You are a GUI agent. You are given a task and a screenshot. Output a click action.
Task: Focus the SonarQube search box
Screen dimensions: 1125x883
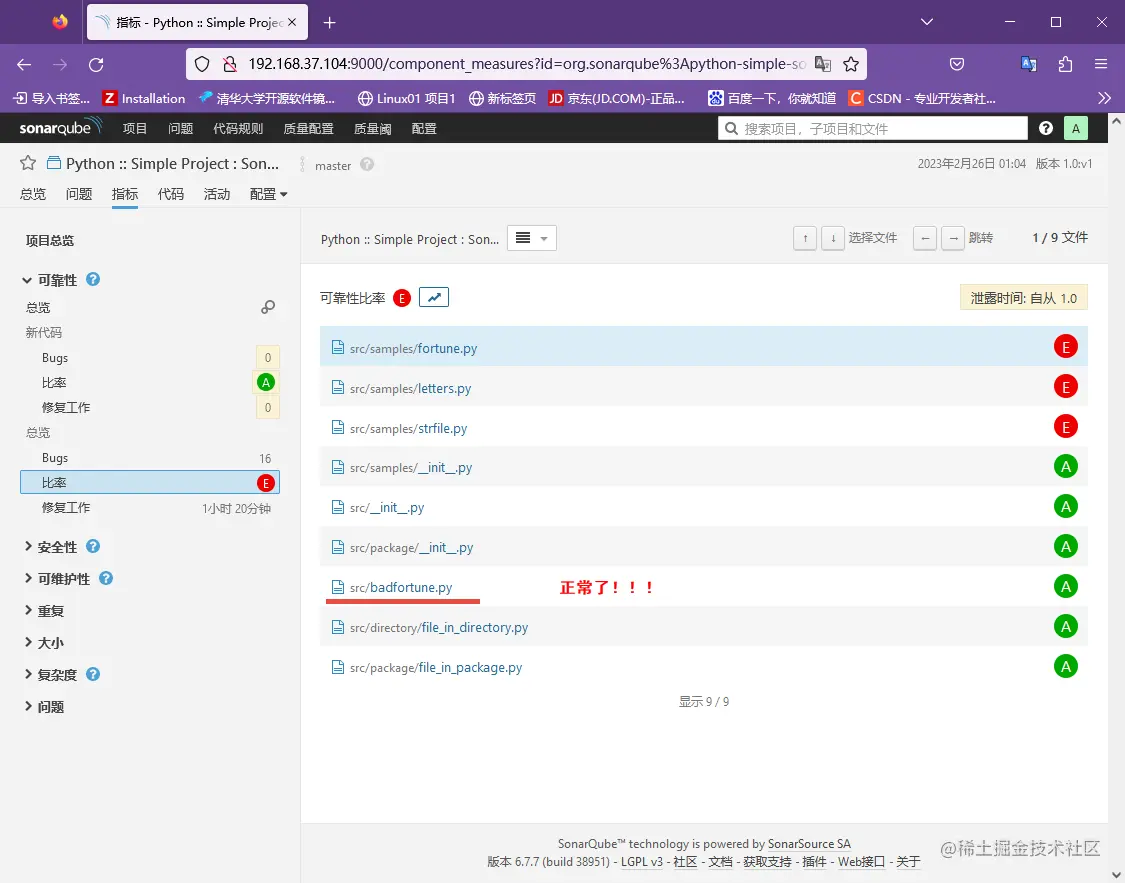[872, 128]
